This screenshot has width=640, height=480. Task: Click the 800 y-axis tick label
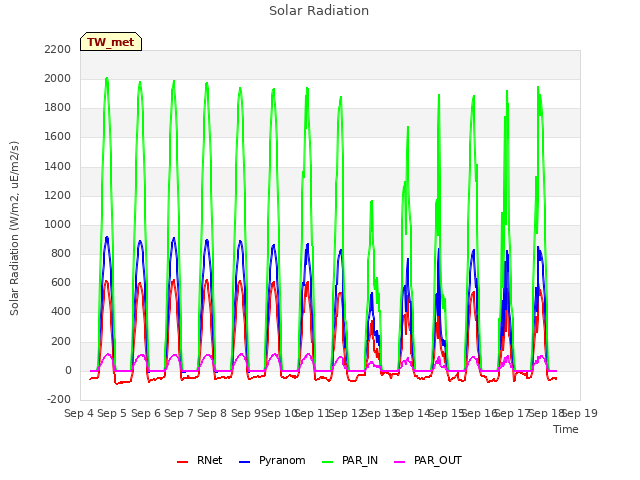click(61, 254)
